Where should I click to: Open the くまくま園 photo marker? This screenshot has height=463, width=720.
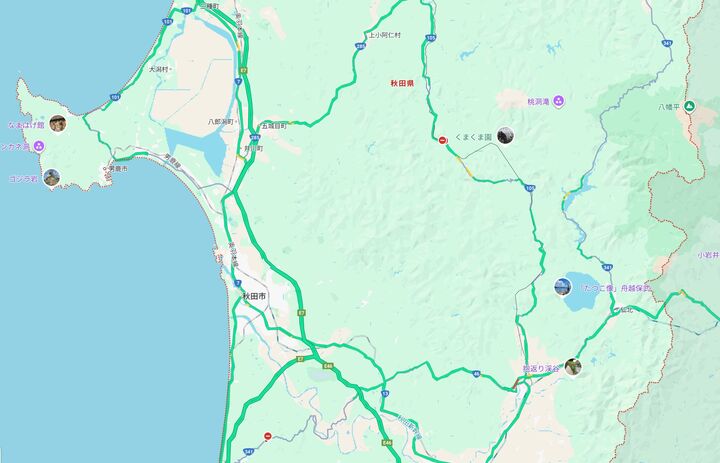[x=505, y=136]
